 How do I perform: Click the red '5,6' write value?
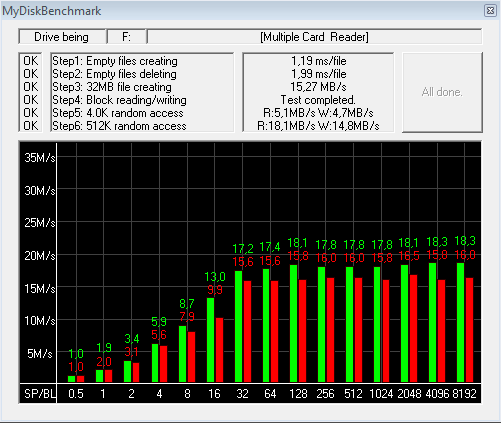pyautogui.click(x=159, y=335)
